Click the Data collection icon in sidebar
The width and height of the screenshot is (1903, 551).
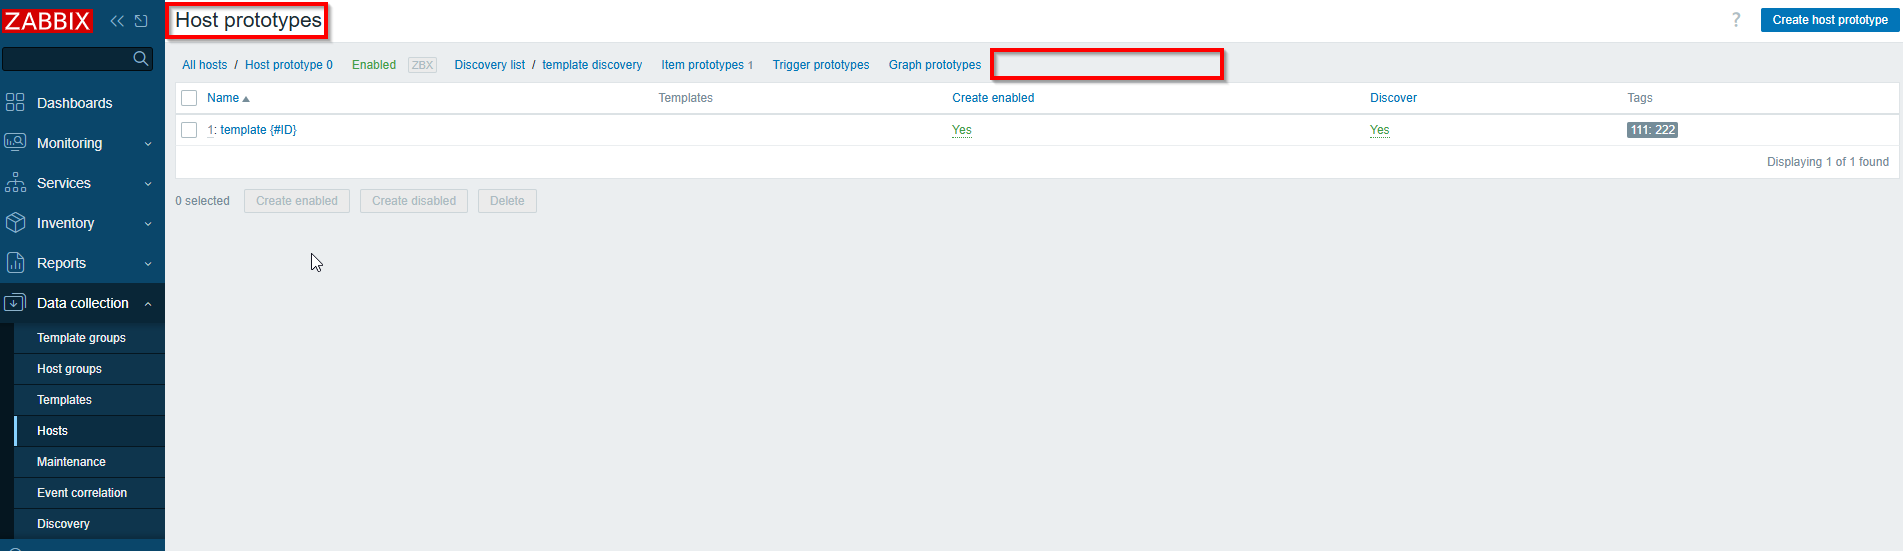point(15,302)
